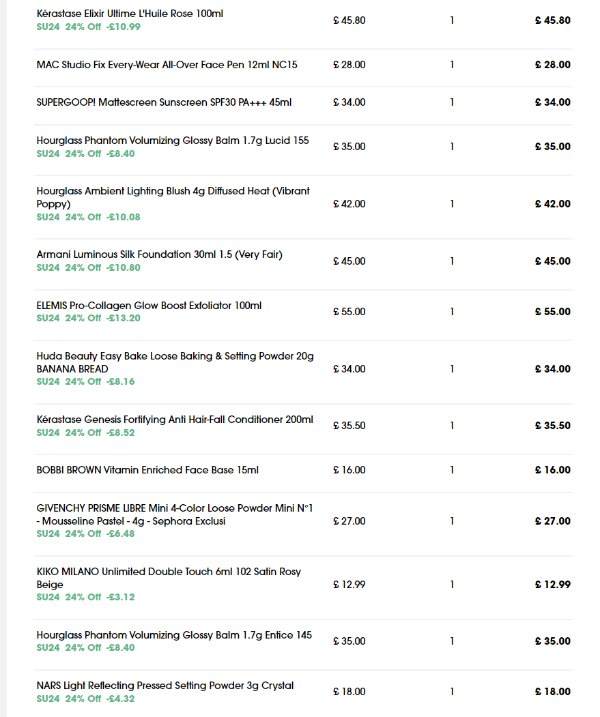Open the Kérastase Elixir Ultime L'Huile Rose product
Viewport: 600px width, 717px height.
(x=130, y=14)
